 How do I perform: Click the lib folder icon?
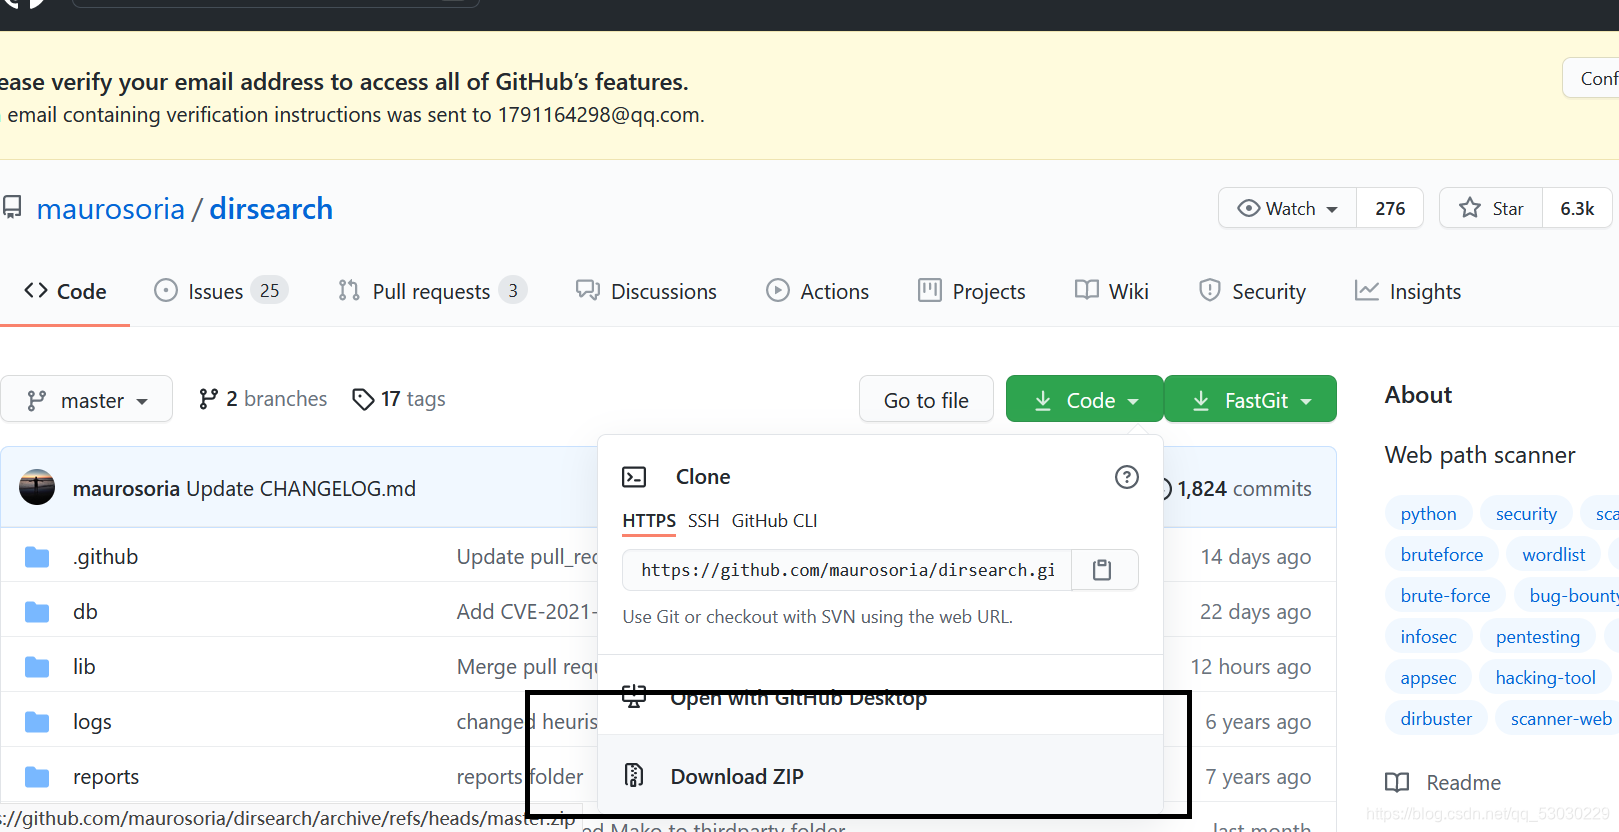click(37, 667)
